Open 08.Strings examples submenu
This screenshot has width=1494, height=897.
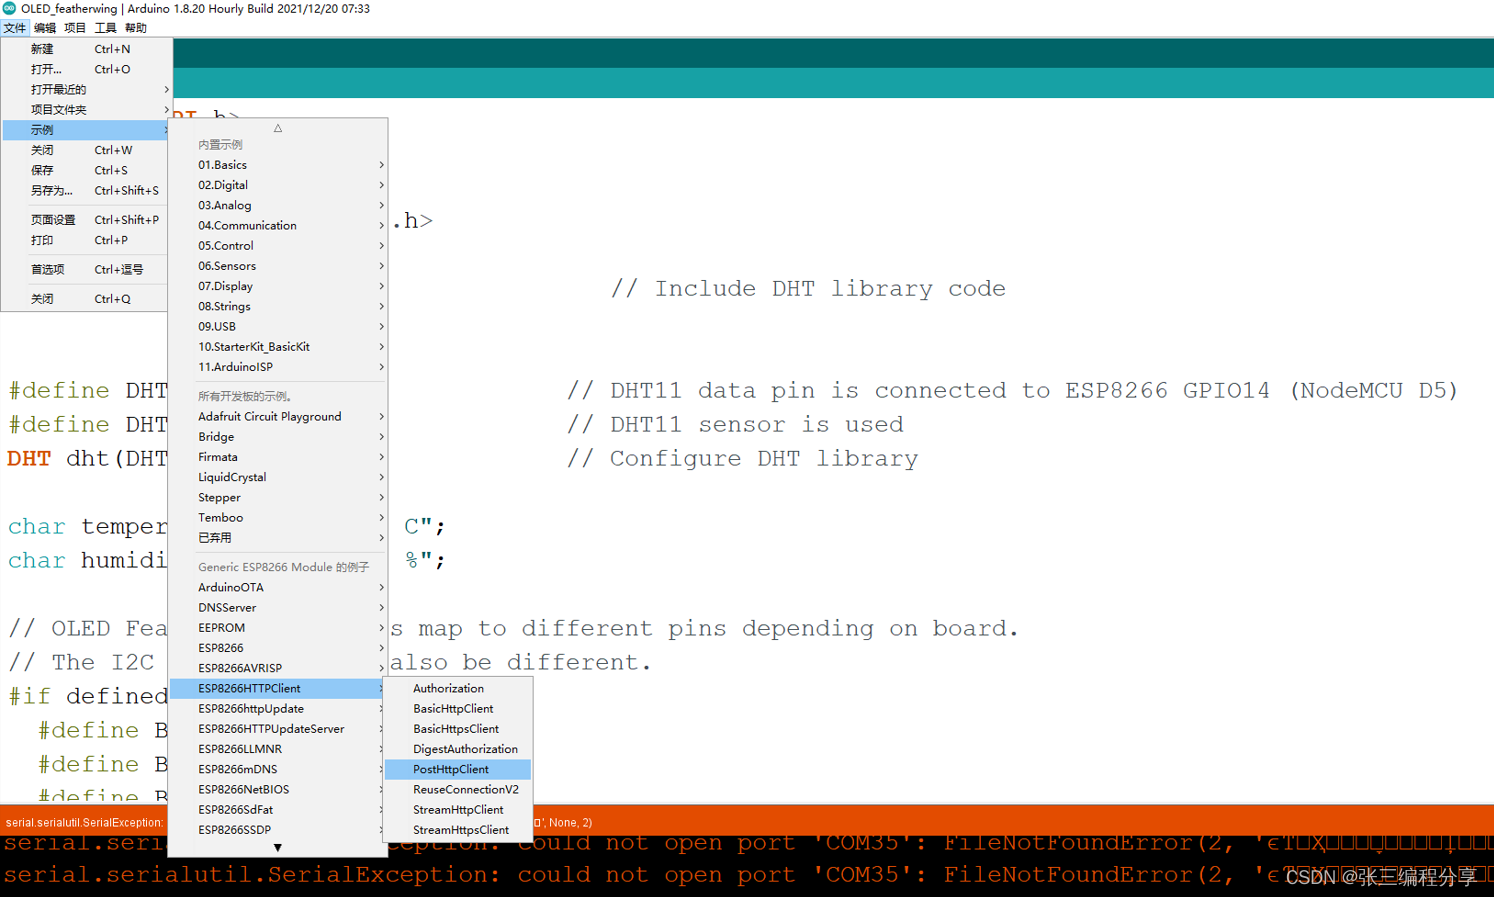pos(278,306)
